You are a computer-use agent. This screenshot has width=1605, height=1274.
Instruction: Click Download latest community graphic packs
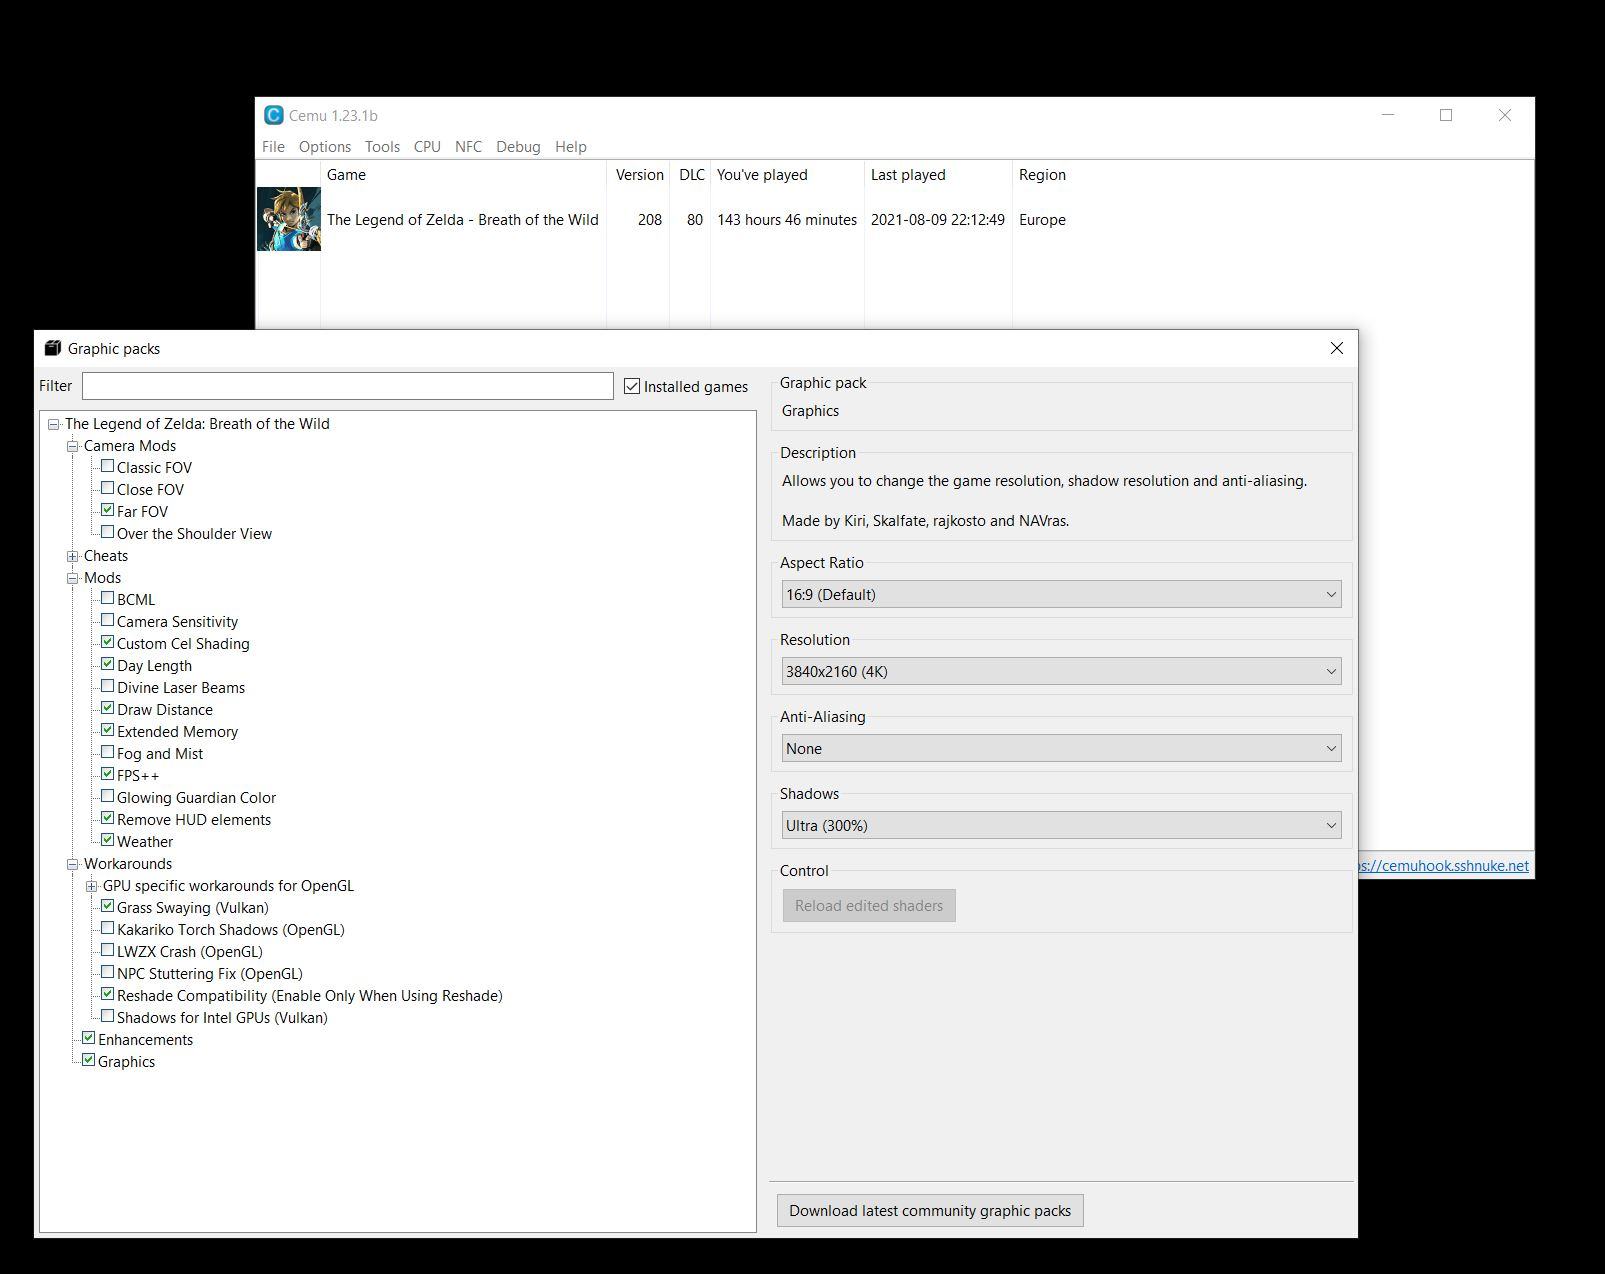(930, 1210)
